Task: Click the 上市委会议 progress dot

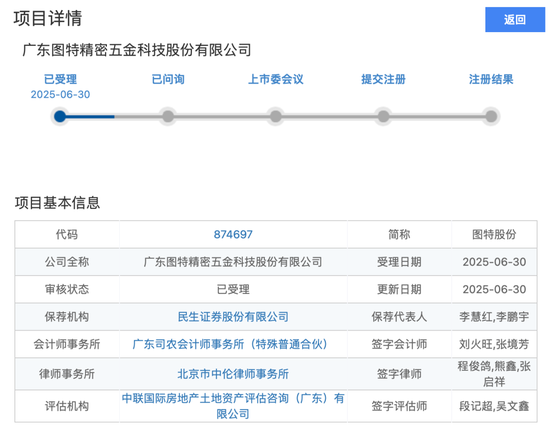Action: click(x=276, y=116)
